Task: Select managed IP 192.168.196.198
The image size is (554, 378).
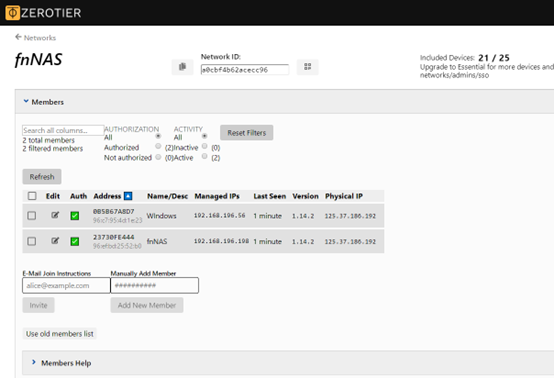Action: 221,241
